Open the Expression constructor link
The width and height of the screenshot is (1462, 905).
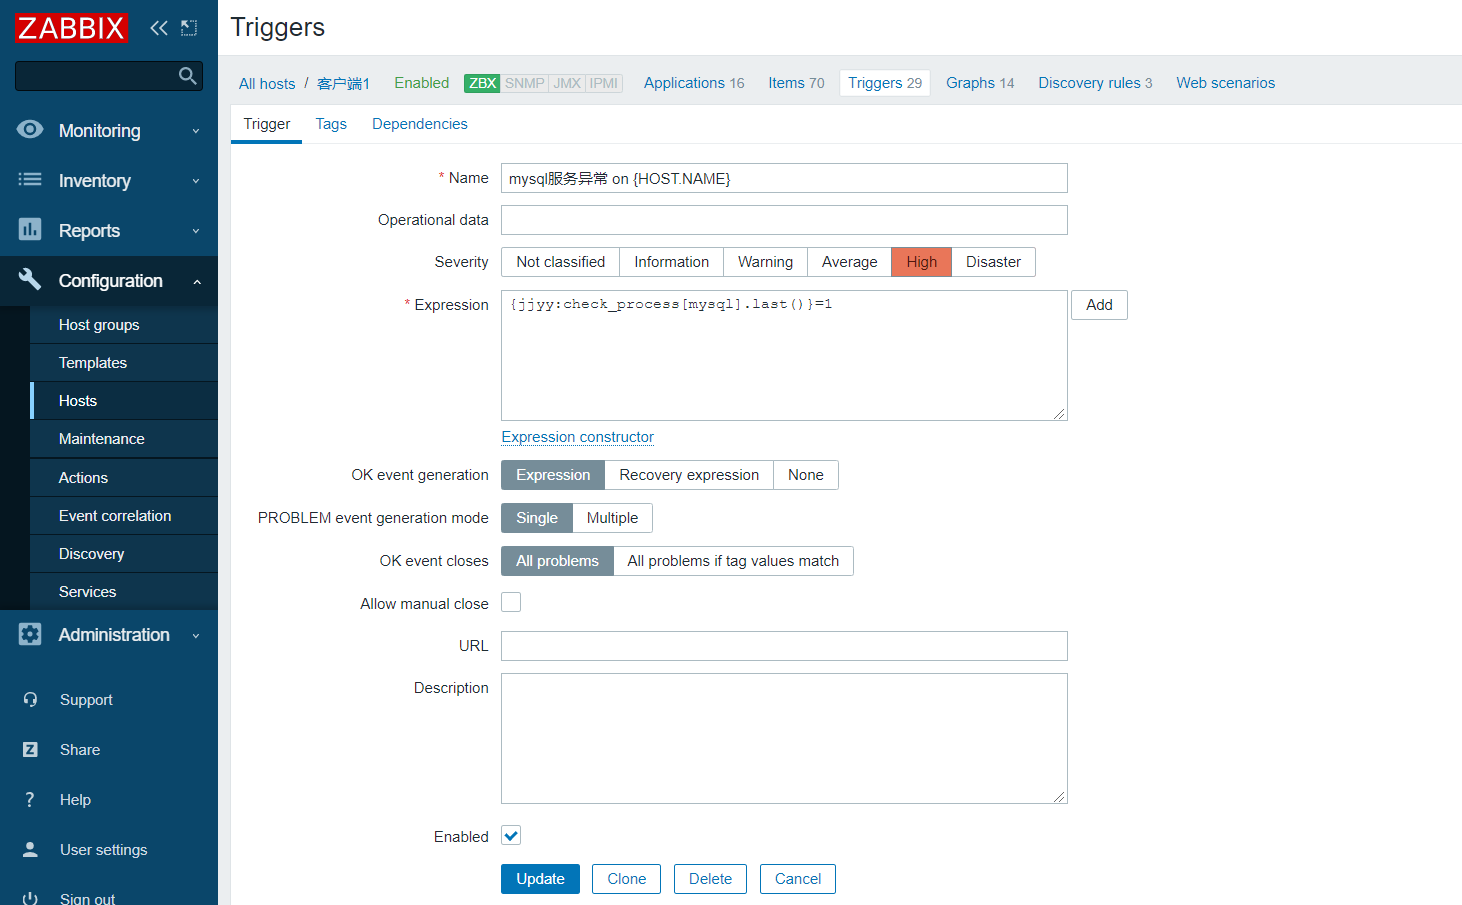(x=577, y=437)
